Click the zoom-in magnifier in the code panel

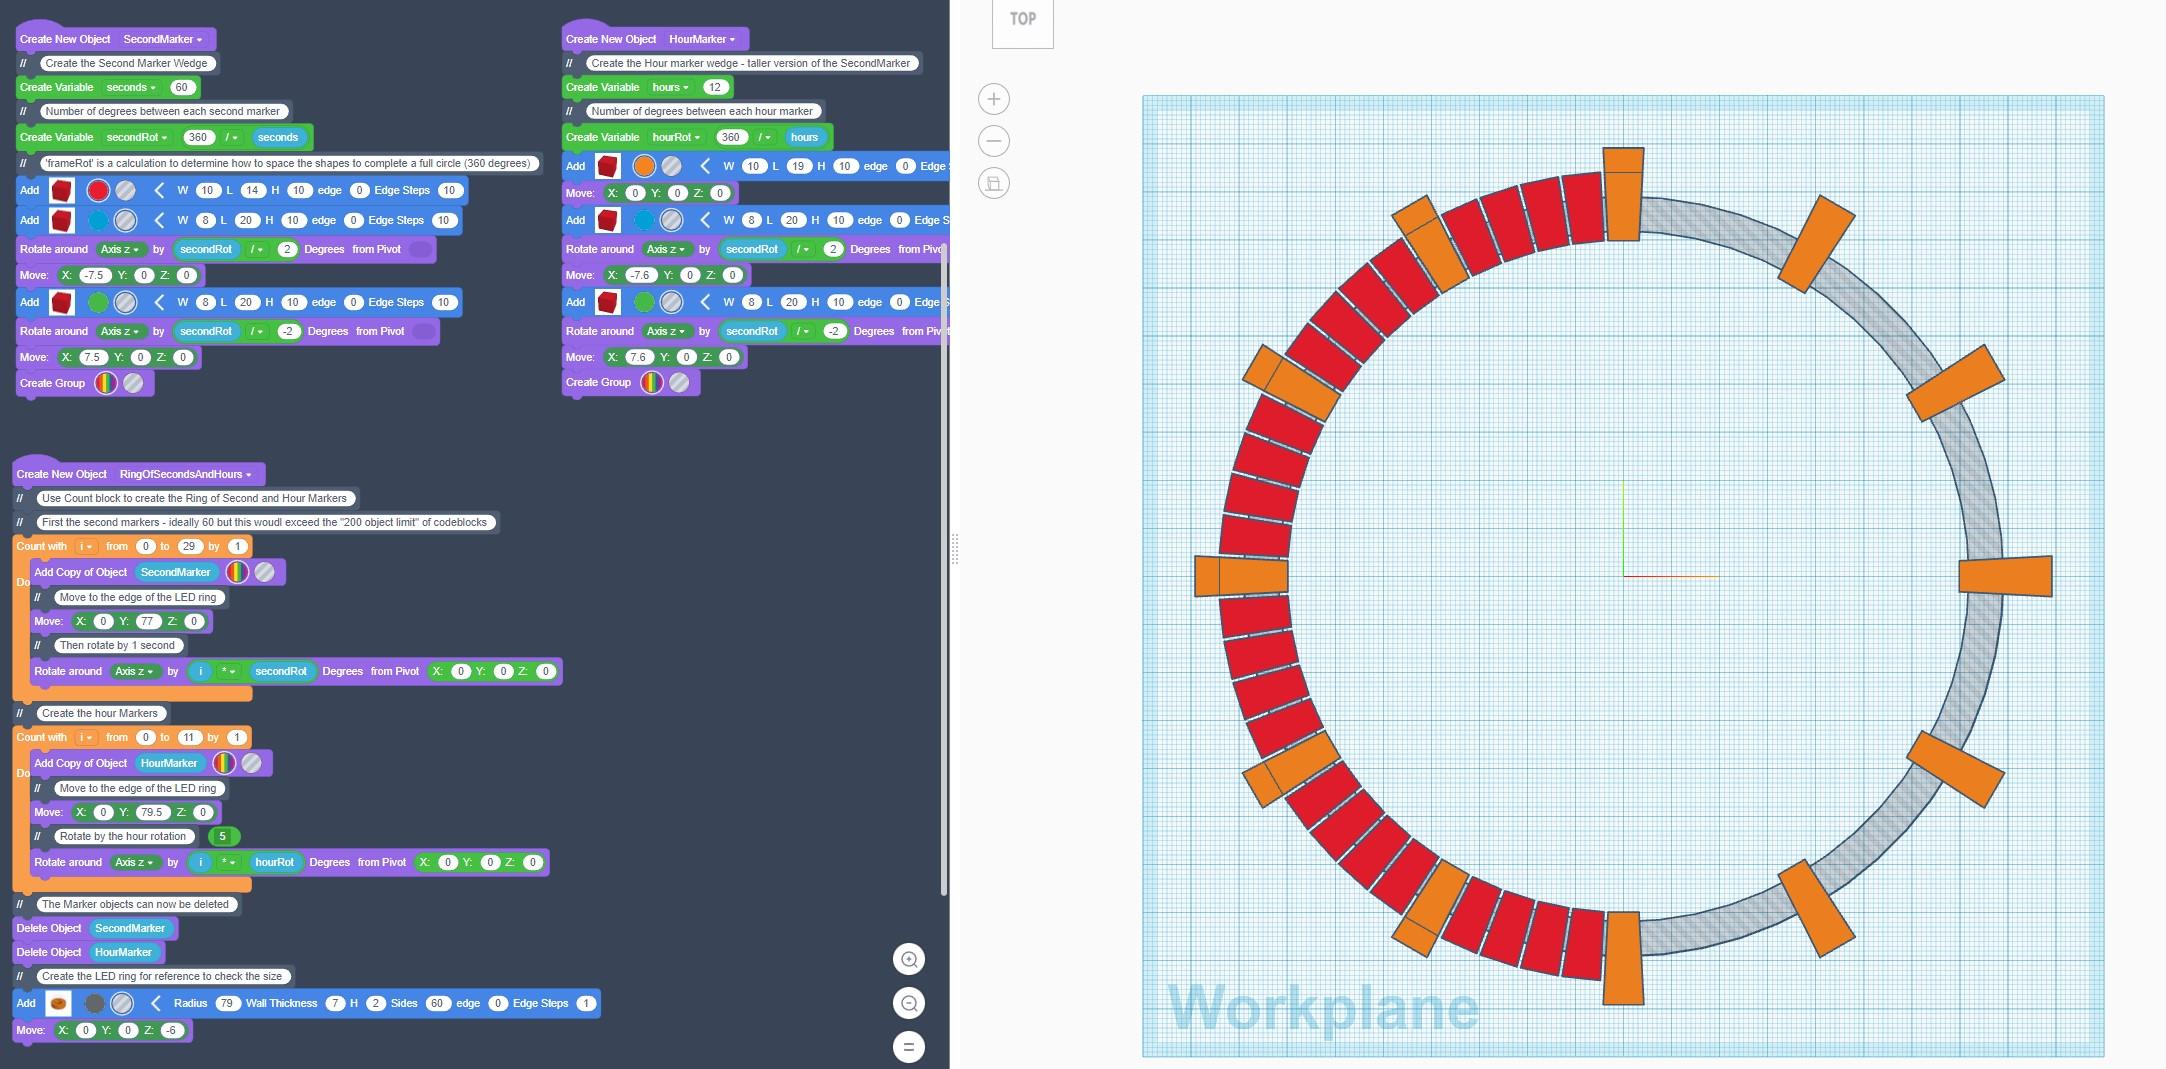[x=908, y=958]
